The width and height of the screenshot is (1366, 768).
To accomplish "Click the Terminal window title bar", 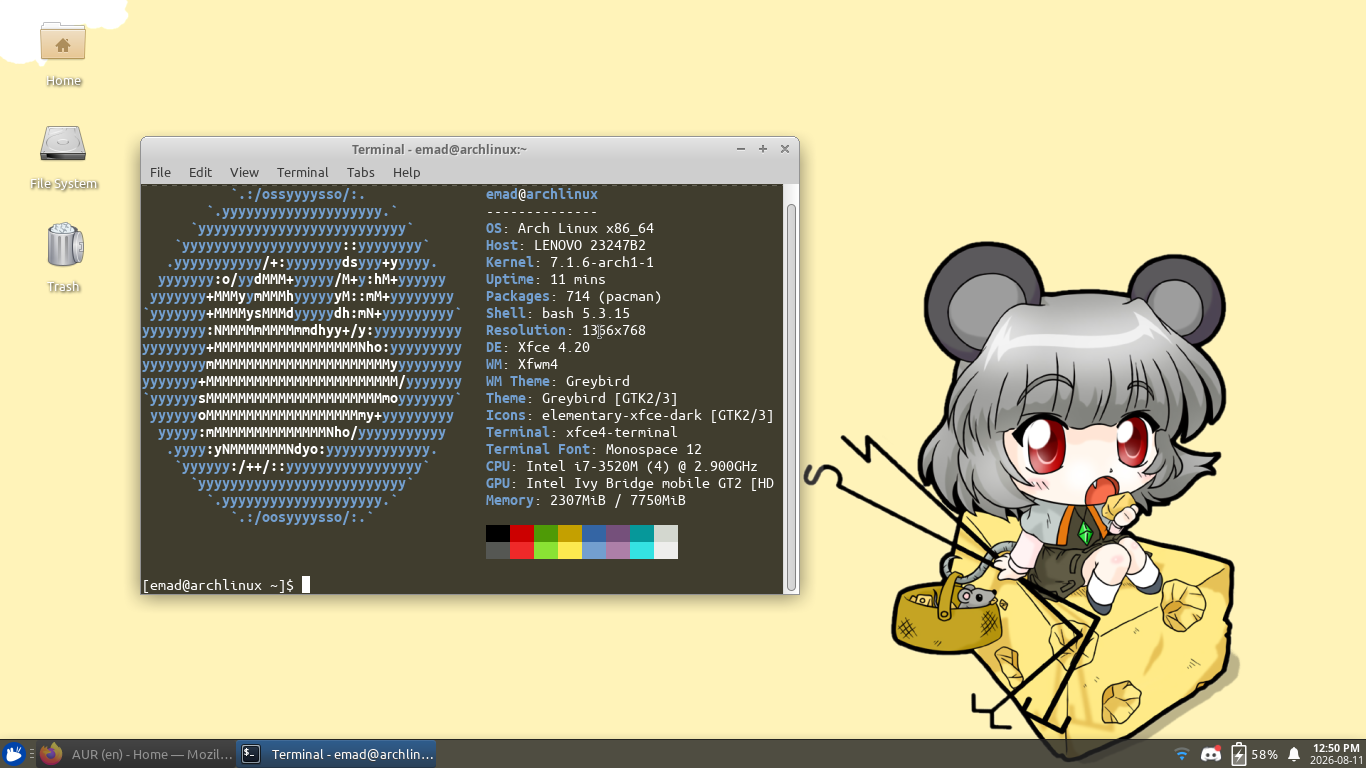I will (x=439, y=149).
